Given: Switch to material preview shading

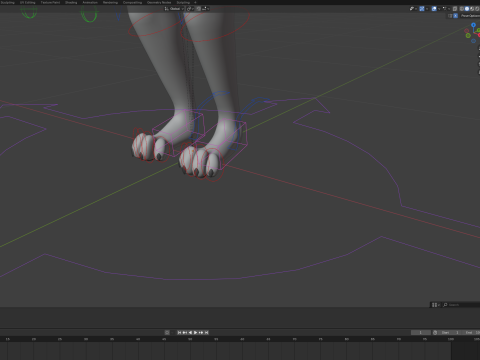Looking at the screenshot, I should coord(472,9).
